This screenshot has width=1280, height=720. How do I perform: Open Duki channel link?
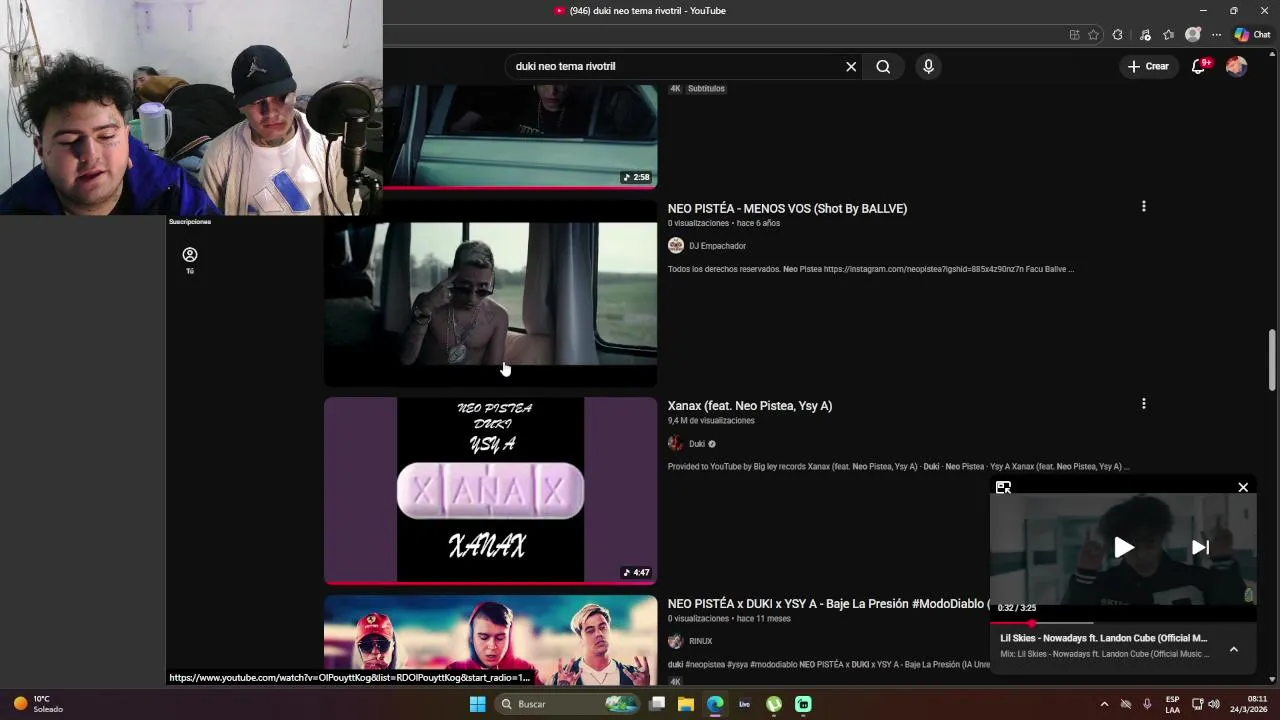[697, 444]
